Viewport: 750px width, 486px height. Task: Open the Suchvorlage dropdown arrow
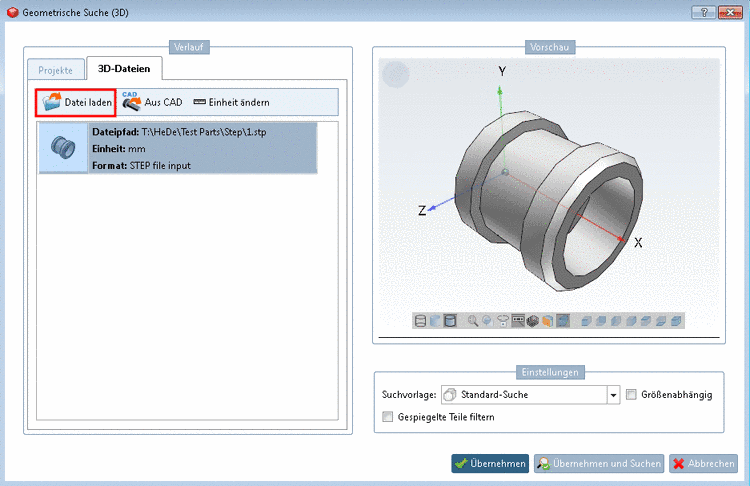(x=613, y=395)
